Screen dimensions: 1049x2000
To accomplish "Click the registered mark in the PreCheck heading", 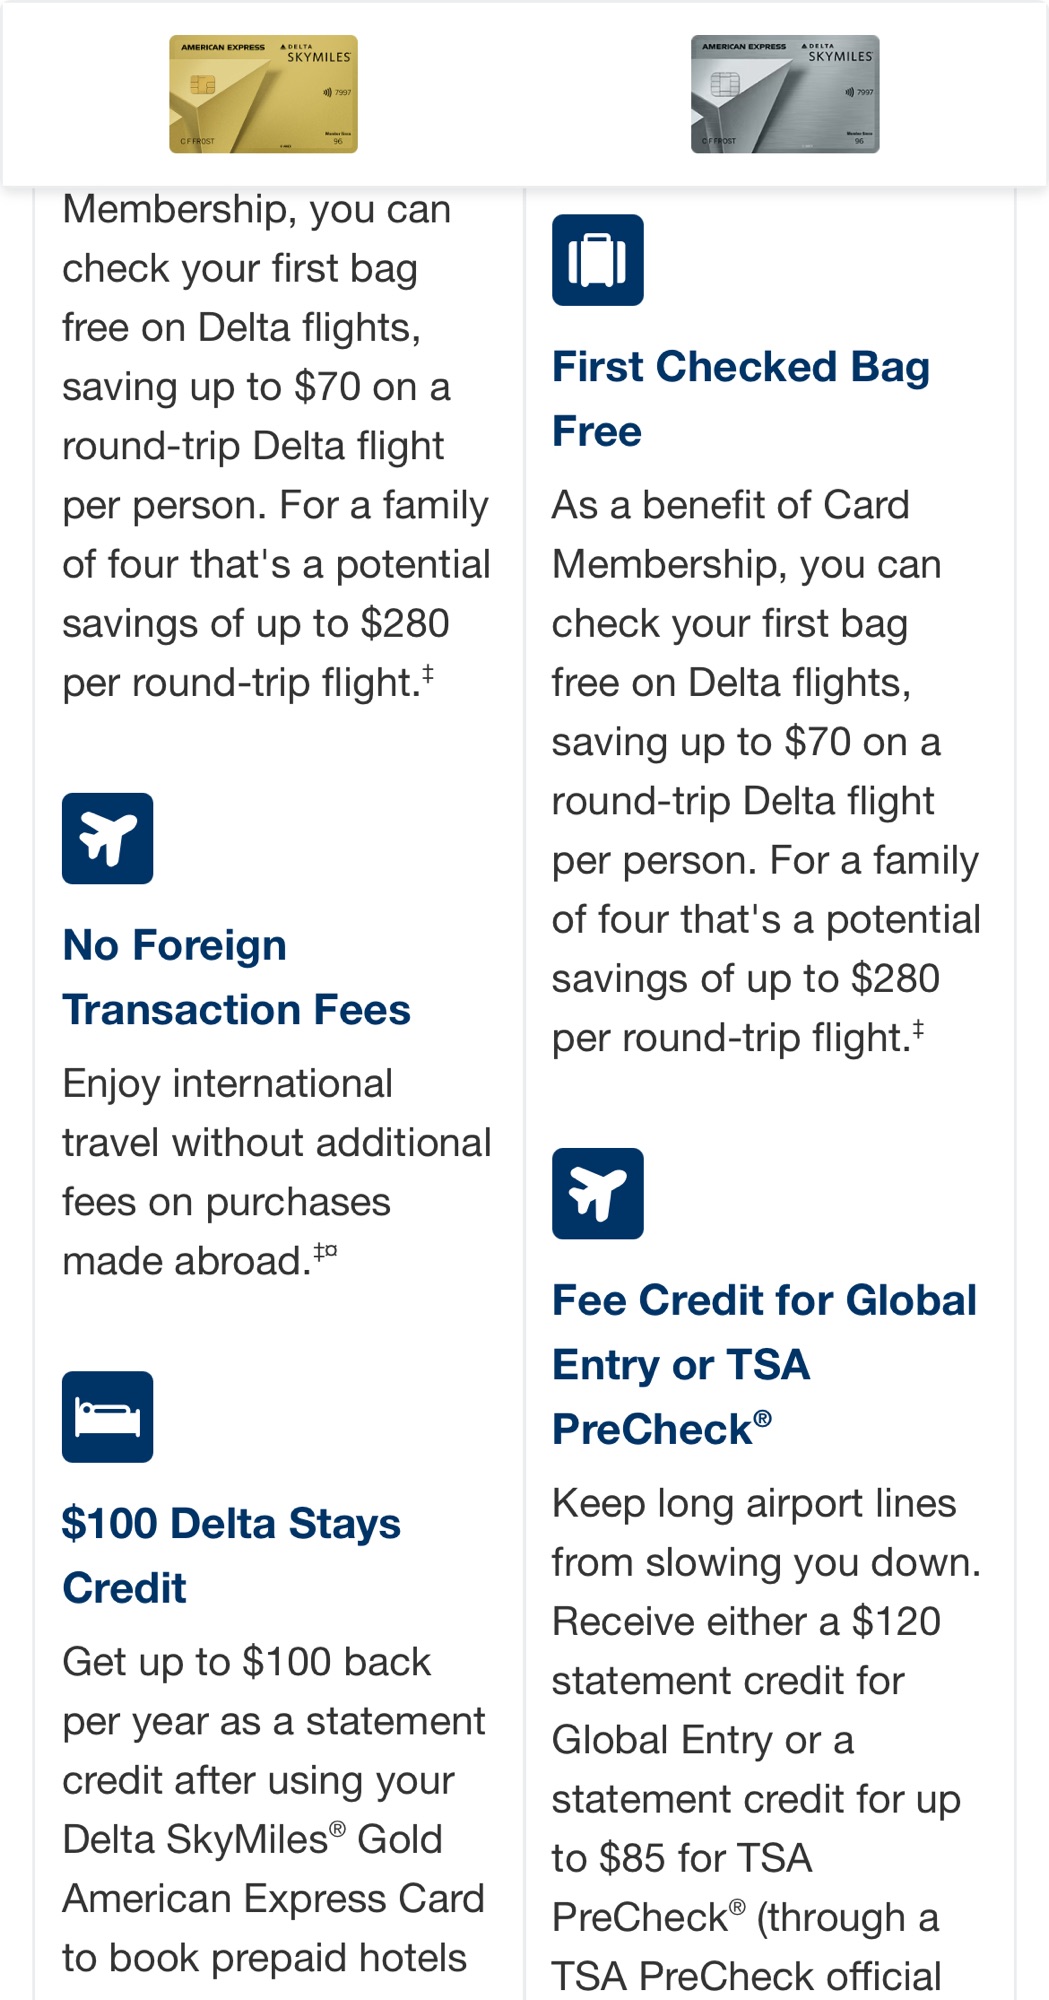I will coord(762,1418).
